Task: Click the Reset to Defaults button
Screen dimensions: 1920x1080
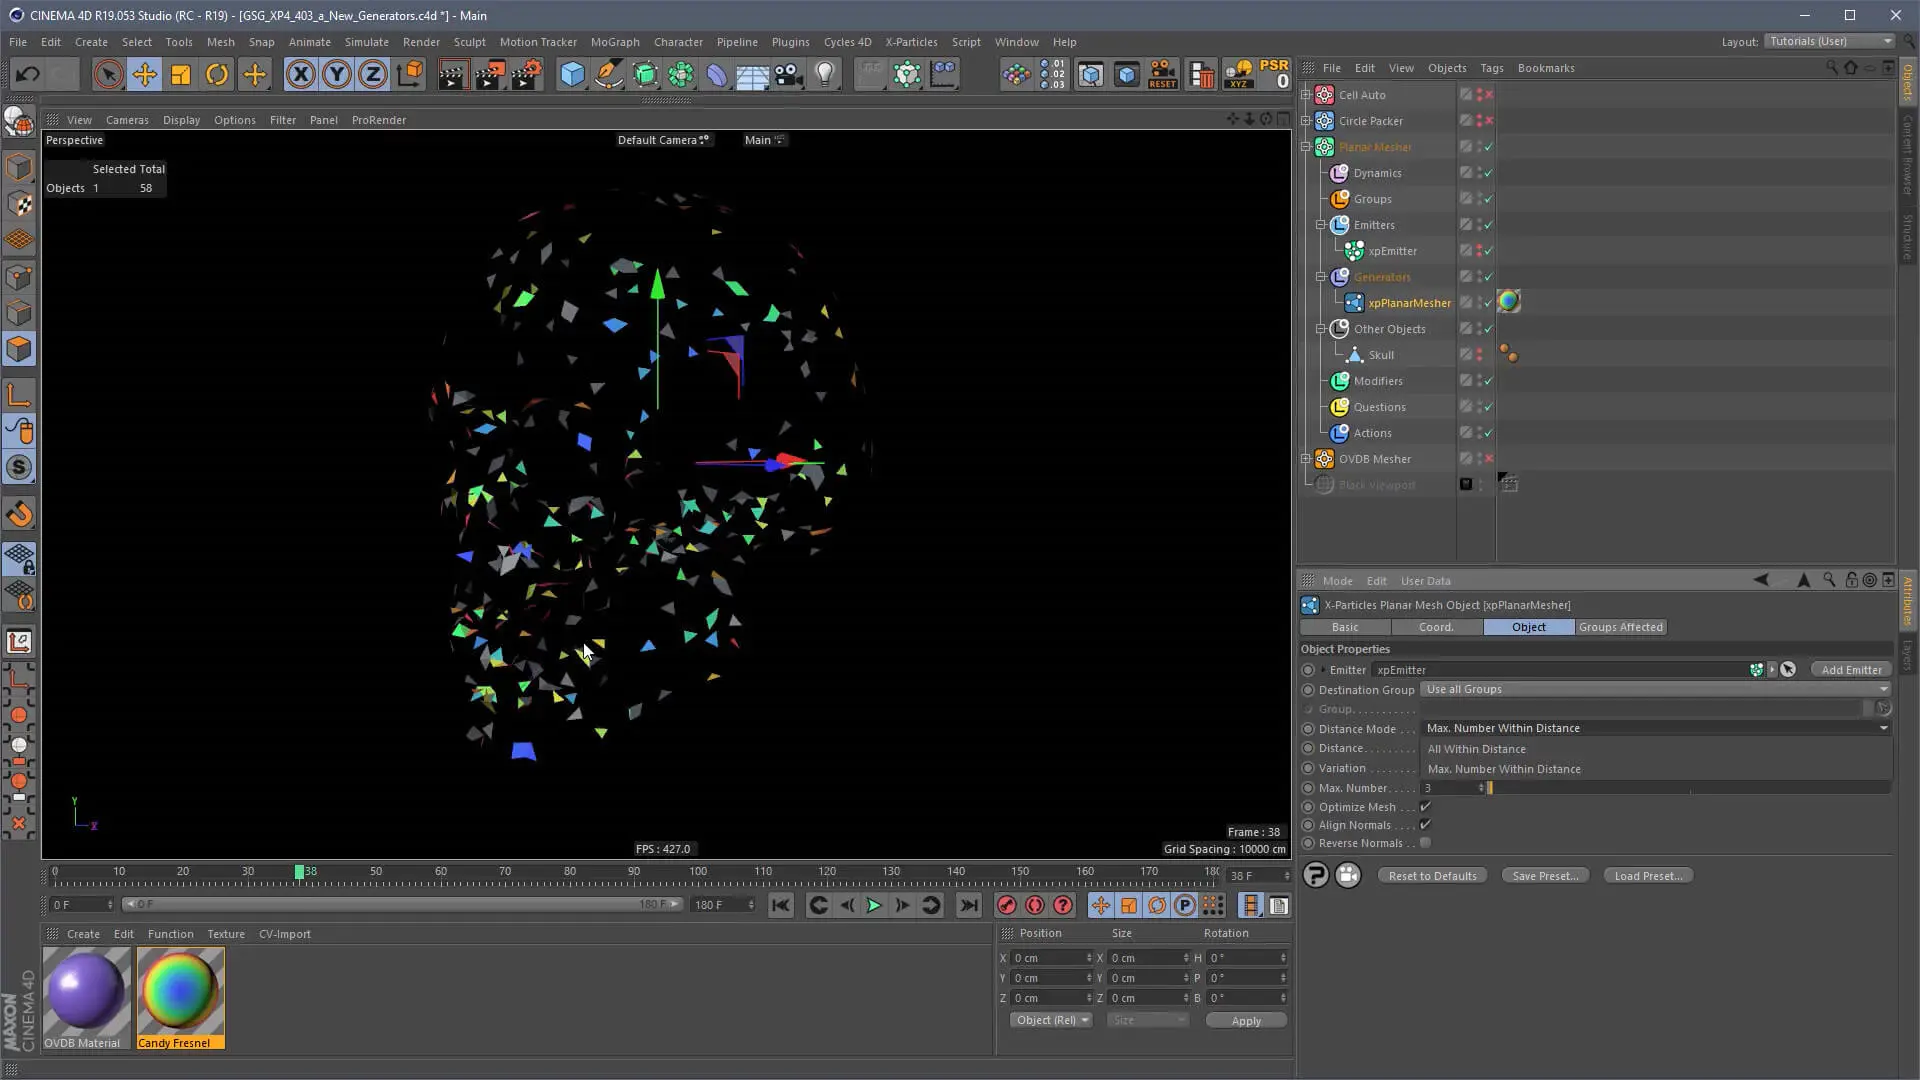Action: [1432, 876]
